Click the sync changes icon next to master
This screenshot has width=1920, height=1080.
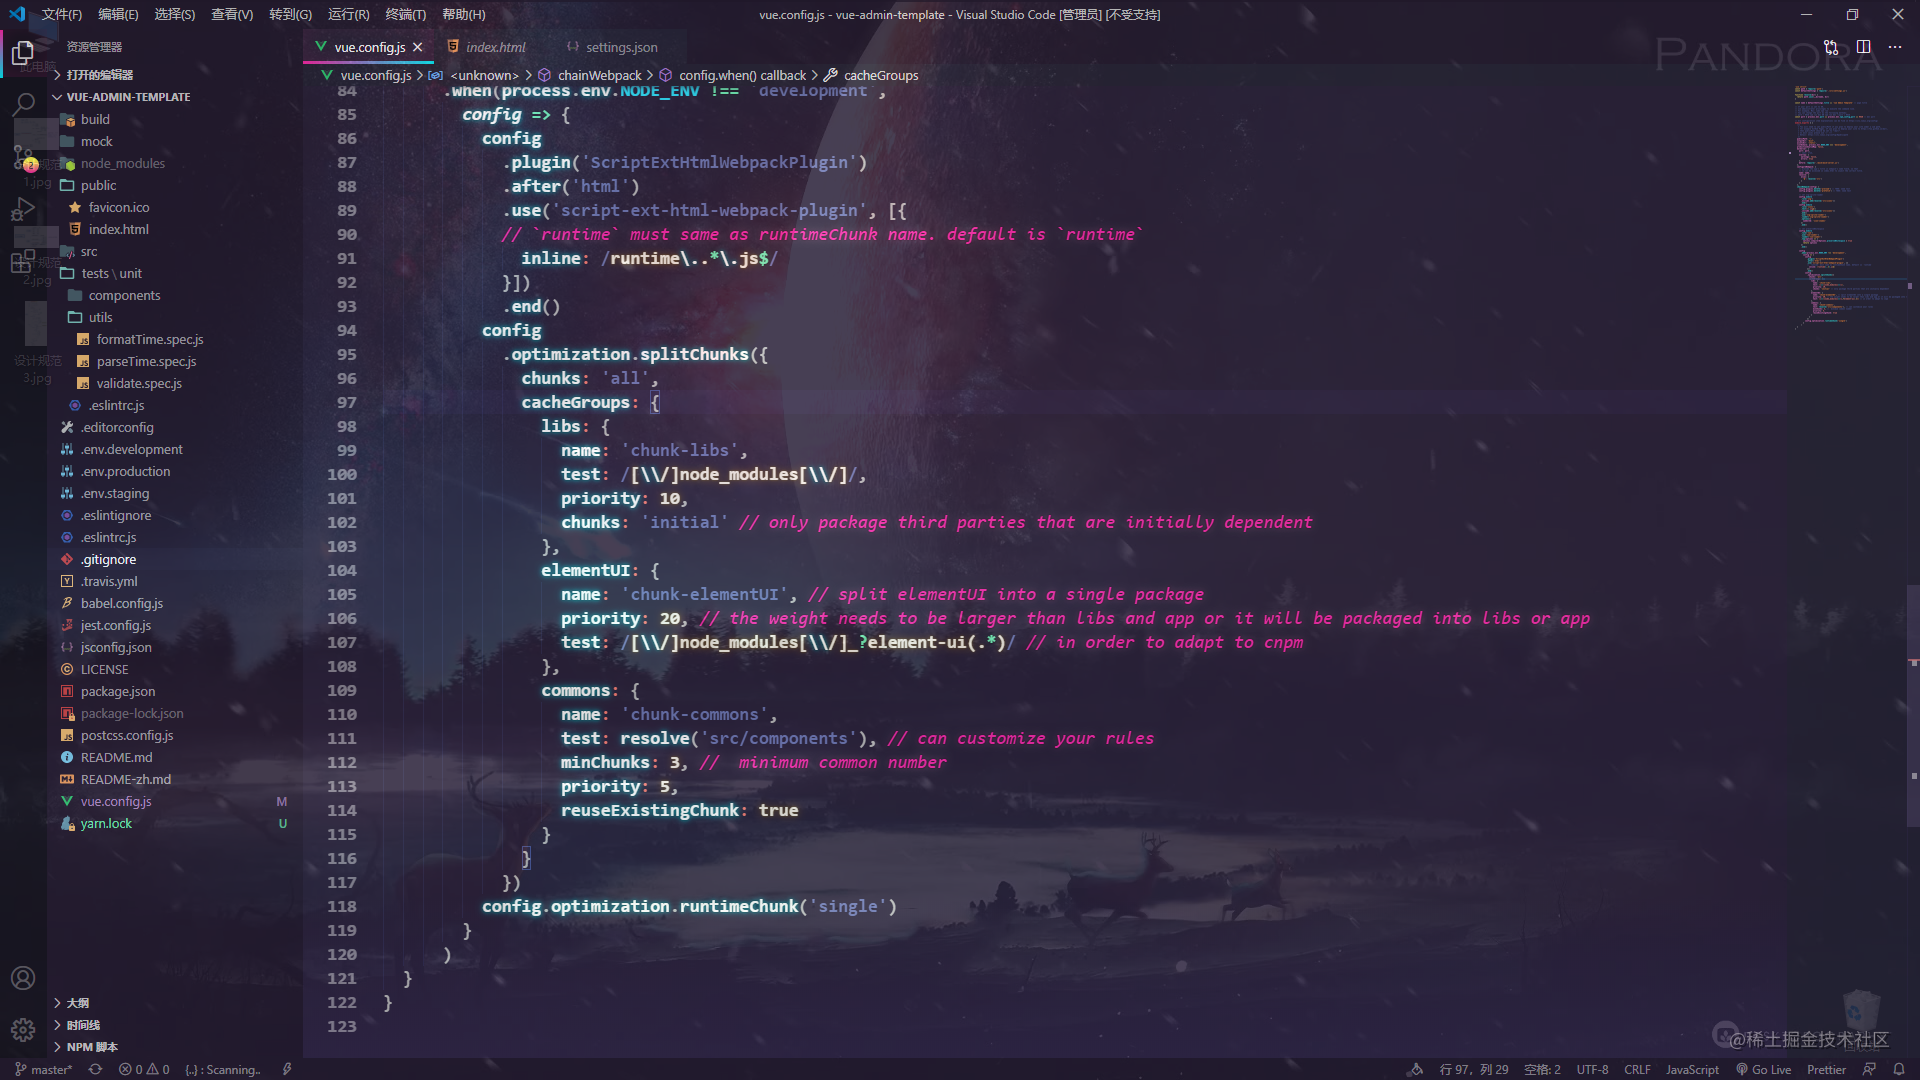[x=95, y=1069]
